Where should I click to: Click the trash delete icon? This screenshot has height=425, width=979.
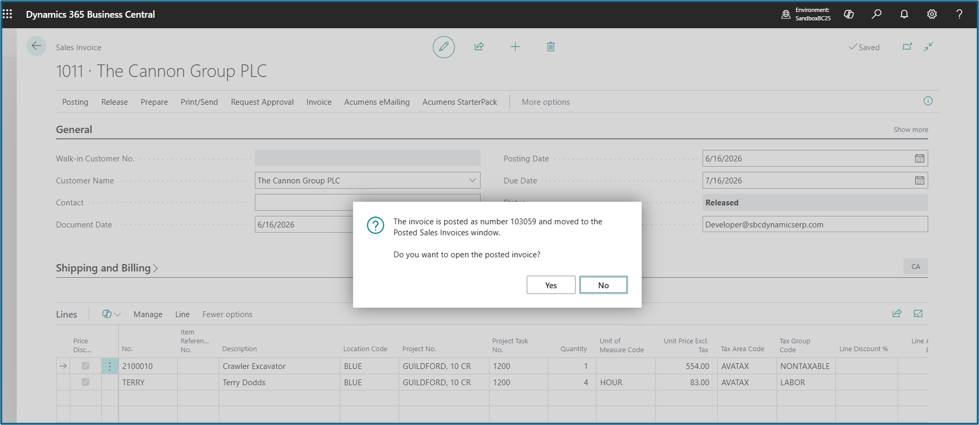[x=551, y=47]
